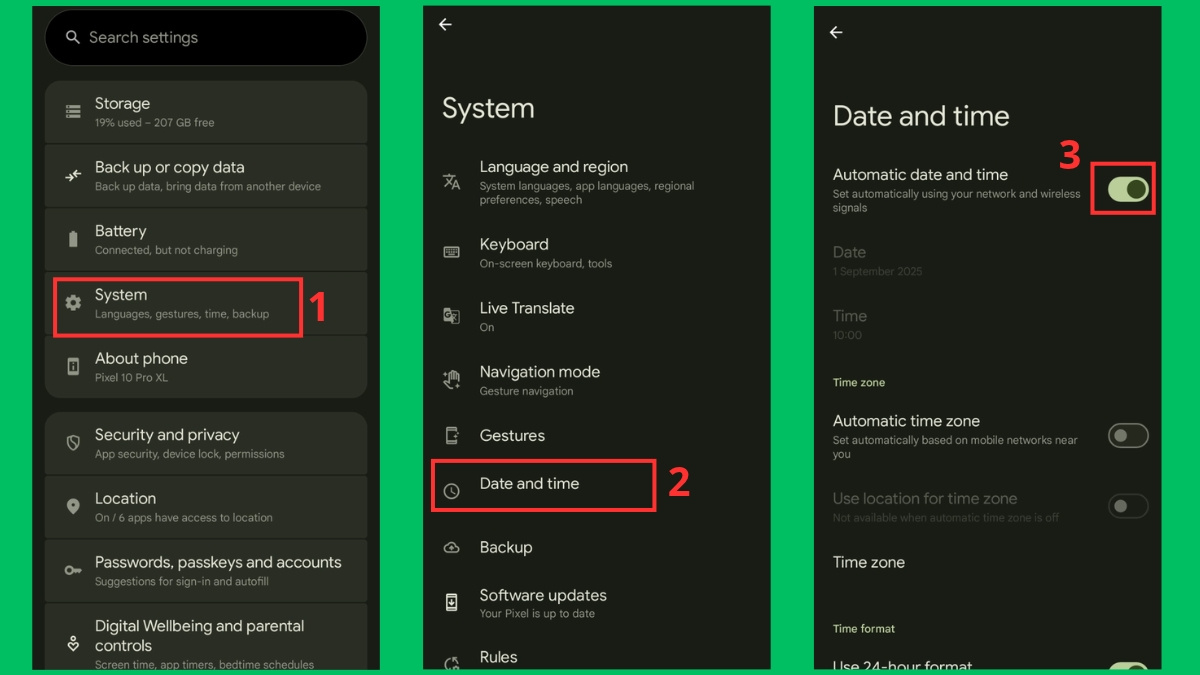Click the Battery icon
This screenshot has width=1200, height=675.
coord(73,239)
